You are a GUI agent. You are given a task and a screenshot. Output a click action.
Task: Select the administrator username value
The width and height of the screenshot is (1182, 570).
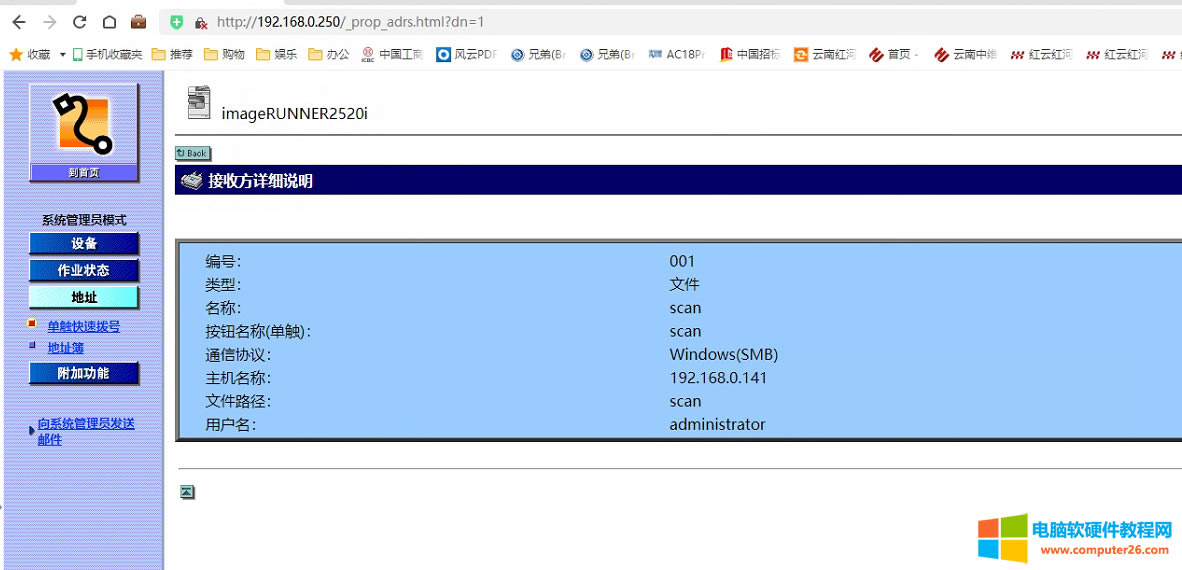(717, 424)
